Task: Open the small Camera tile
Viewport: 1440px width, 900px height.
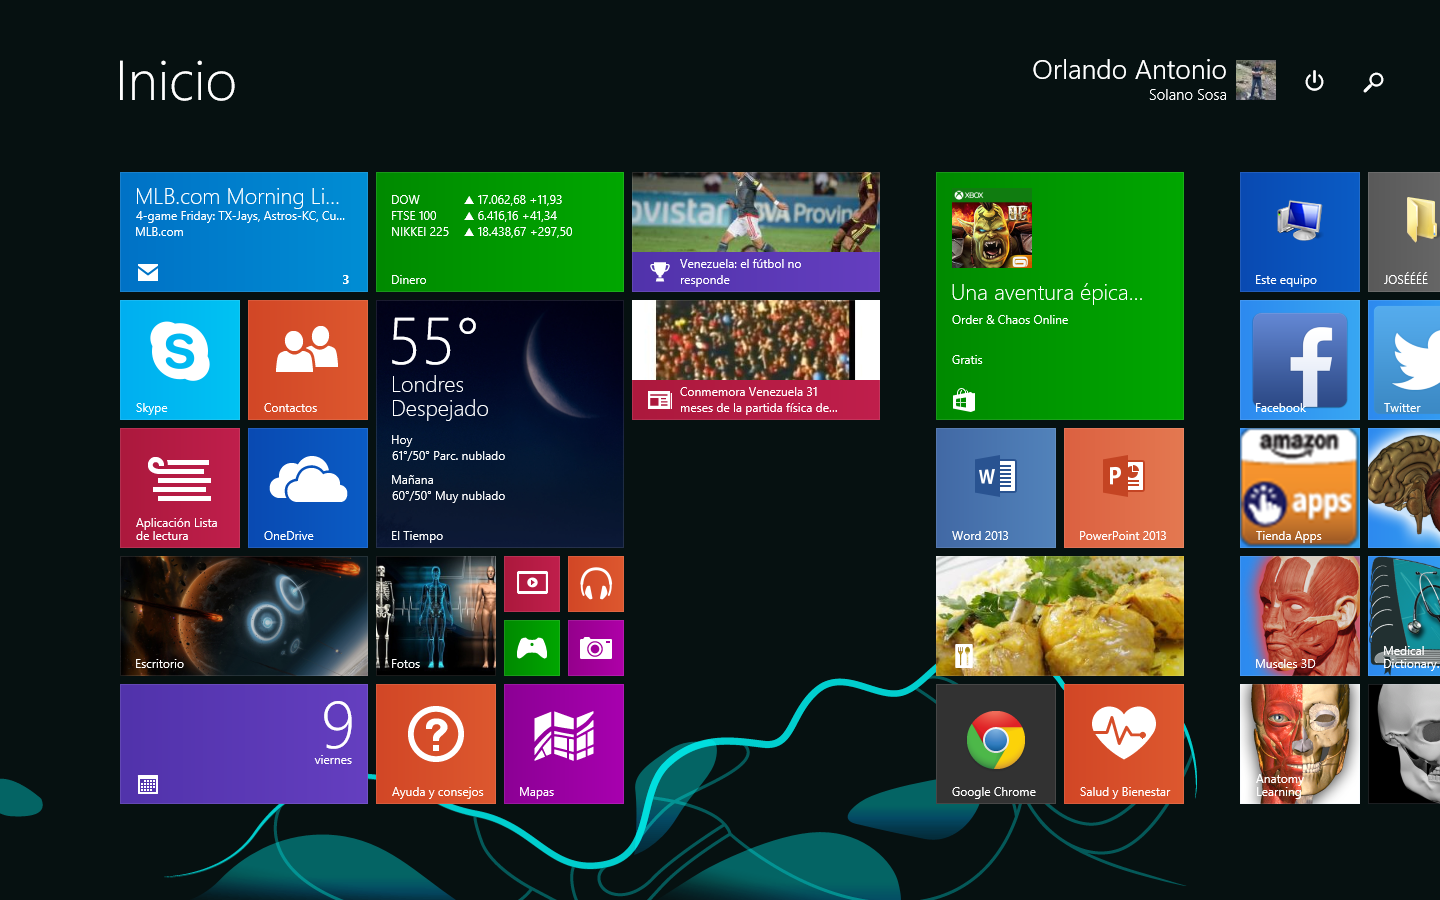Action: (x=596, y=648)
